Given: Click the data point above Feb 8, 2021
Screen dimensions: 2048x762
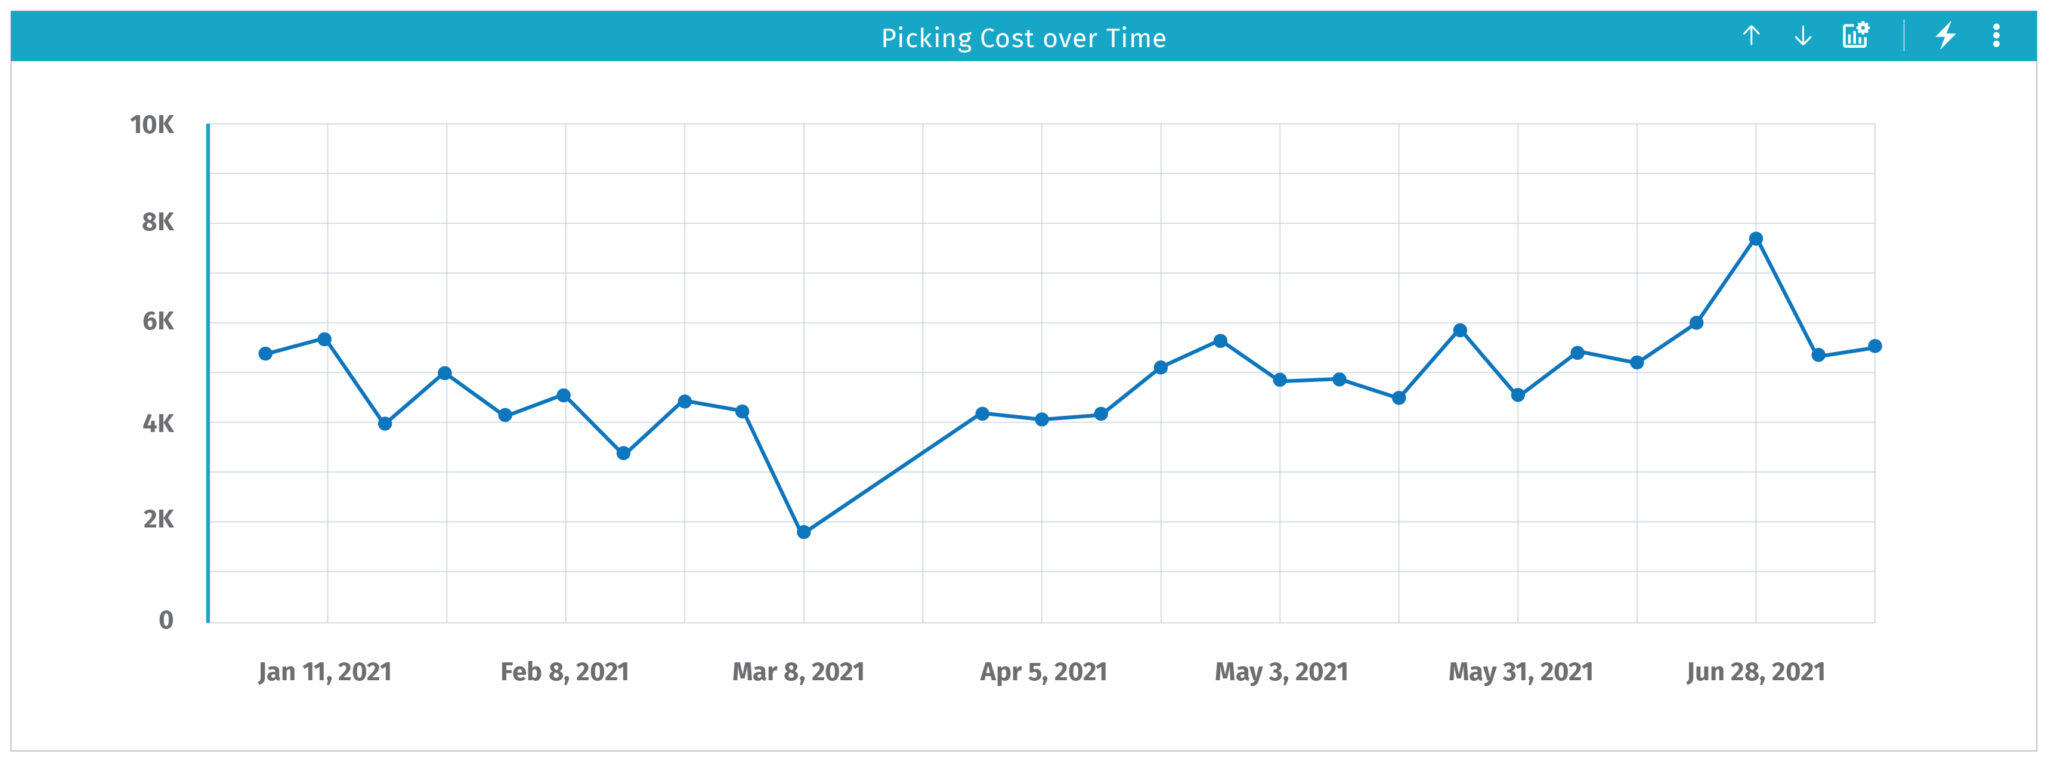Looking at the screenshot, I should pyautogui.click(x=563, y=394).
